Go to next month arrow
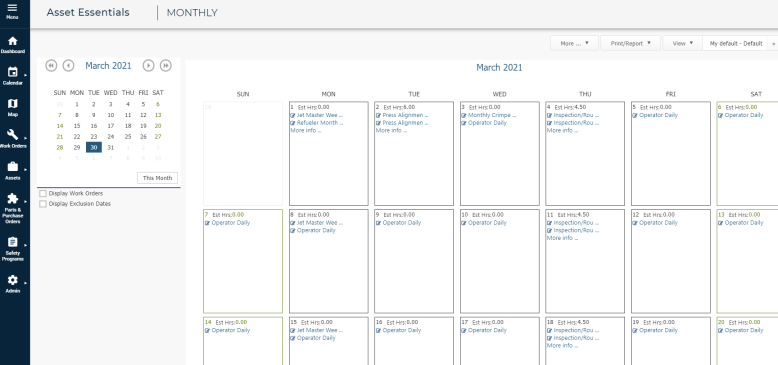 point(148,65)
